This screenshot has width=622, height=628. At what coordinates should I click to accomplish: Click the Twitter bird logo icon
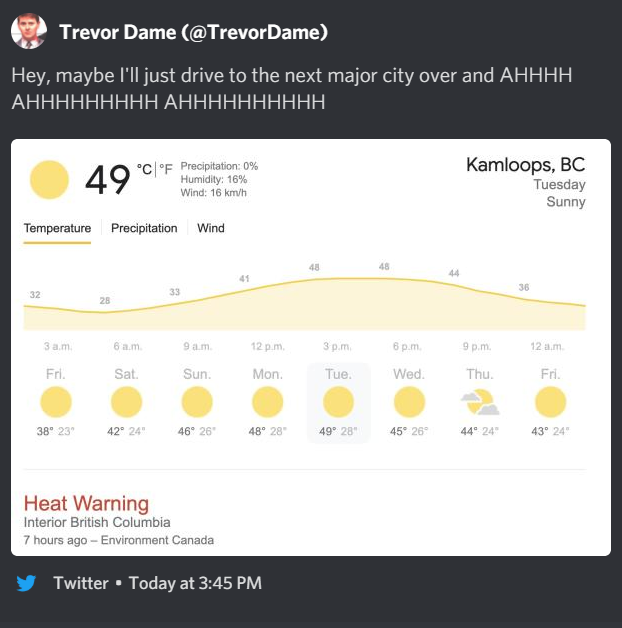[x=26, y=583]
